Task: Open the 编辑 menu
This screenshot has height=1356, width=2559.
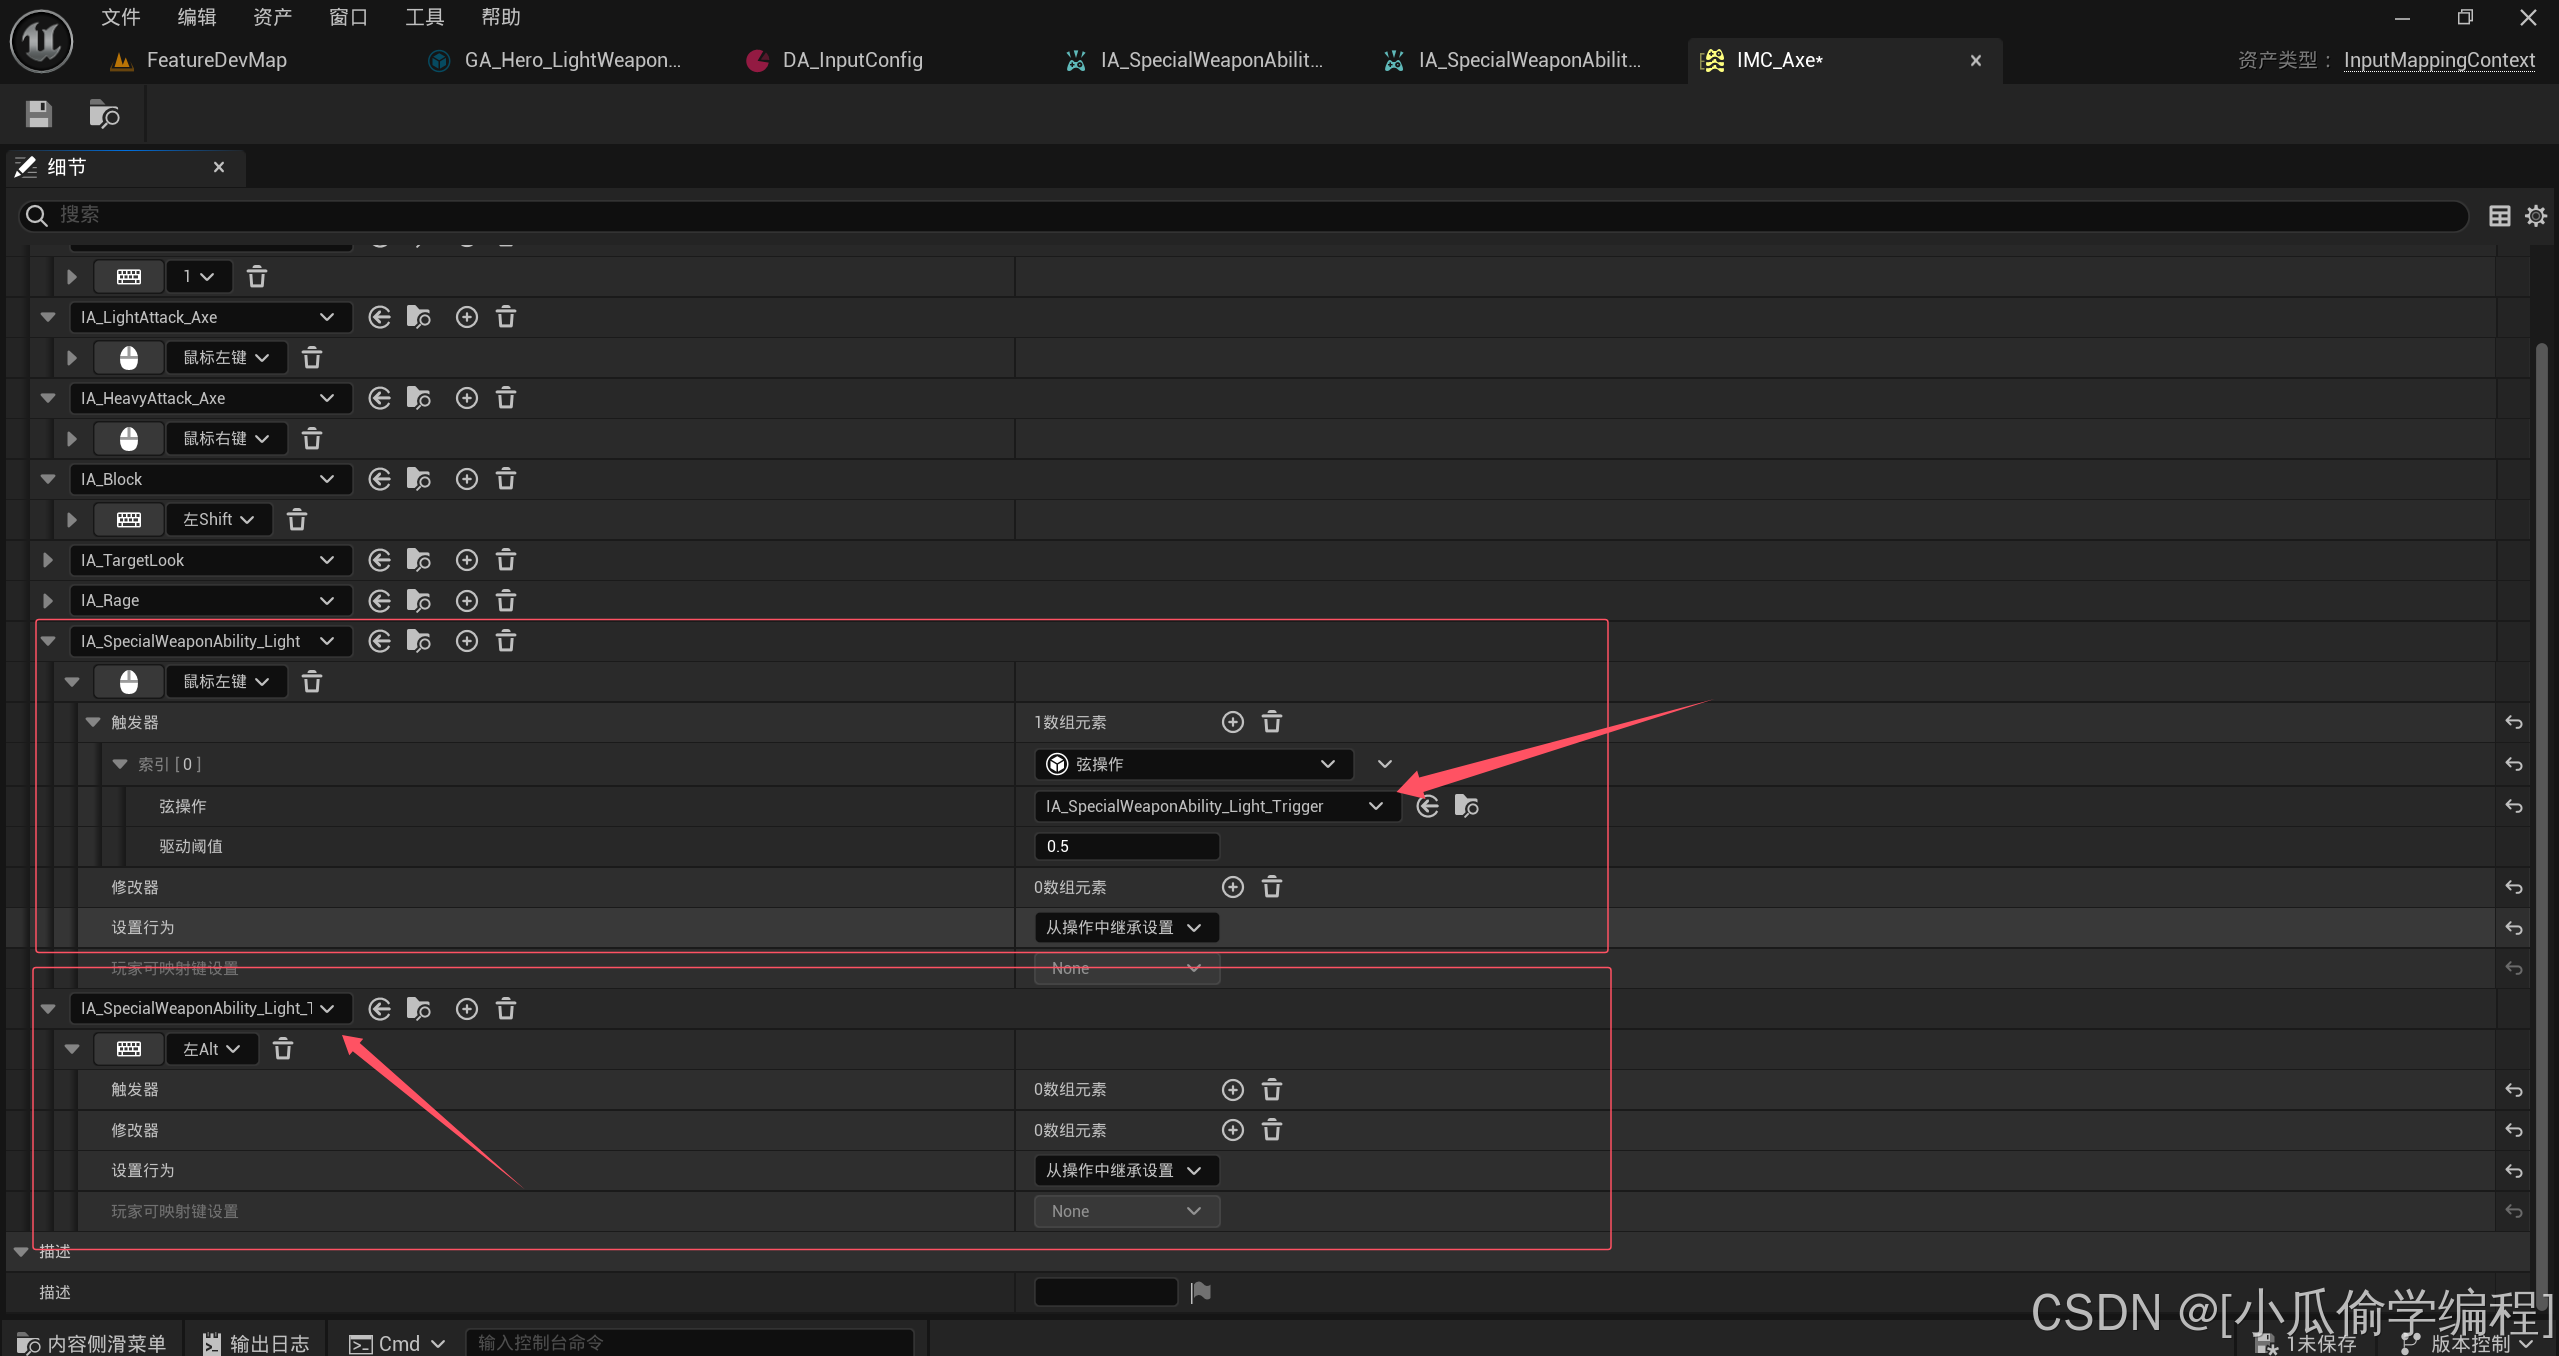Action: [197, 17]
